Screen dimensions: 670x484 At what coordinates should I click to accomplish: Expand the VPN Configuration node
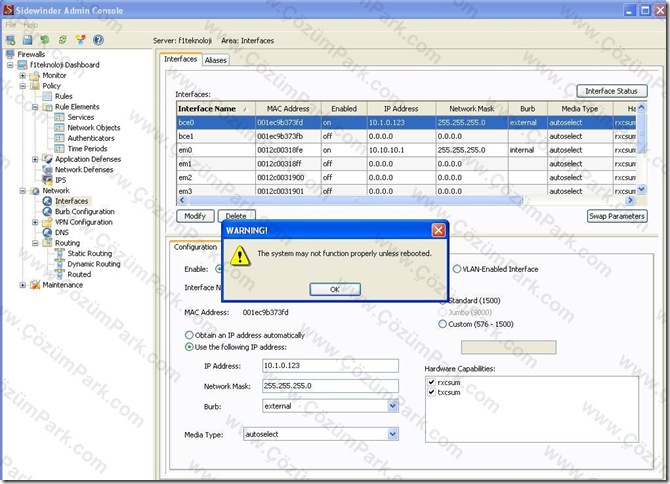[x=35, y=222]
